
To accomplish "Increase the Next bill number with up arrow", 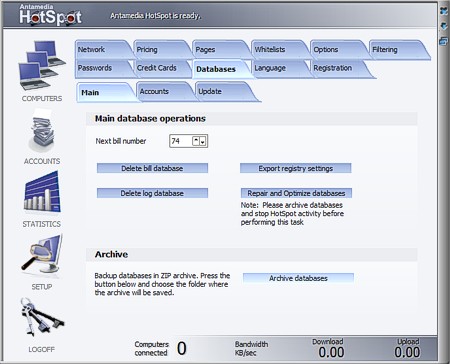I will [x=196, y=141].
